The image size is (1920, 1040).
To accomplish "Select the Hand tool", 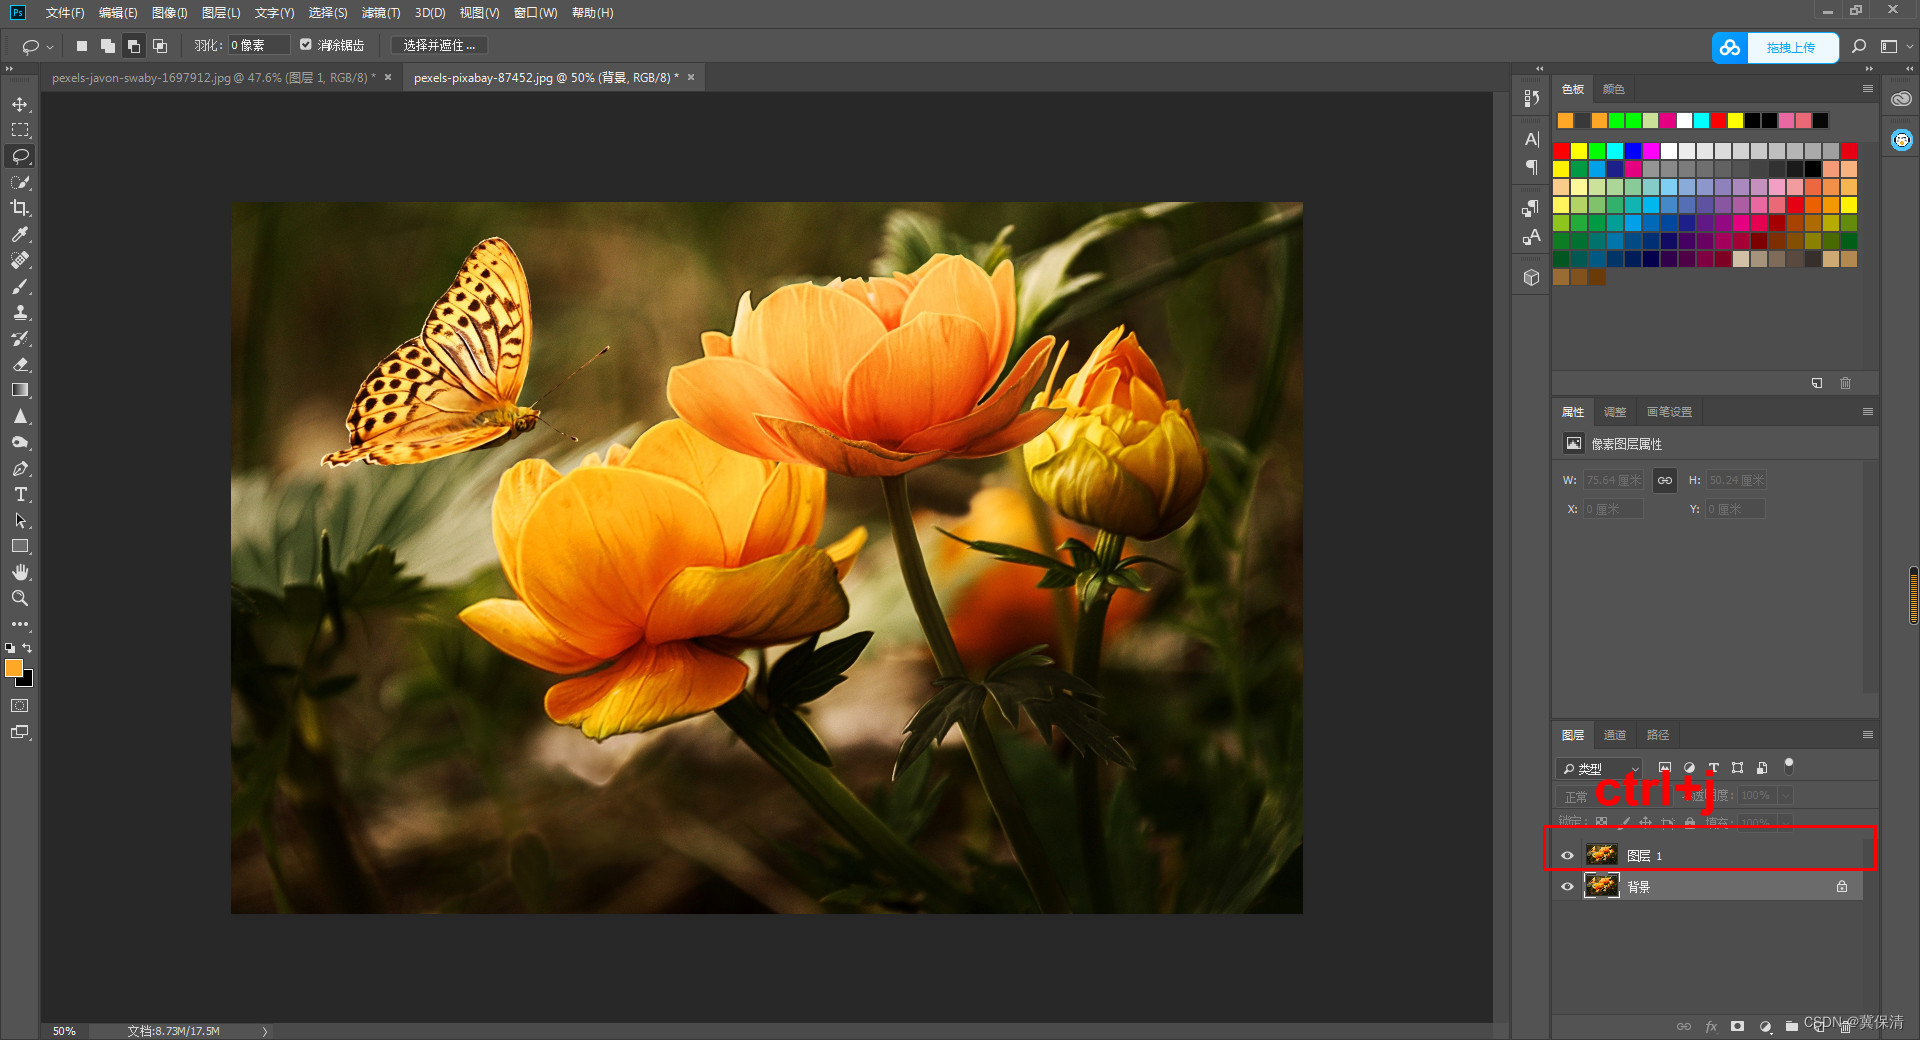I will click(x=20, y=572).
